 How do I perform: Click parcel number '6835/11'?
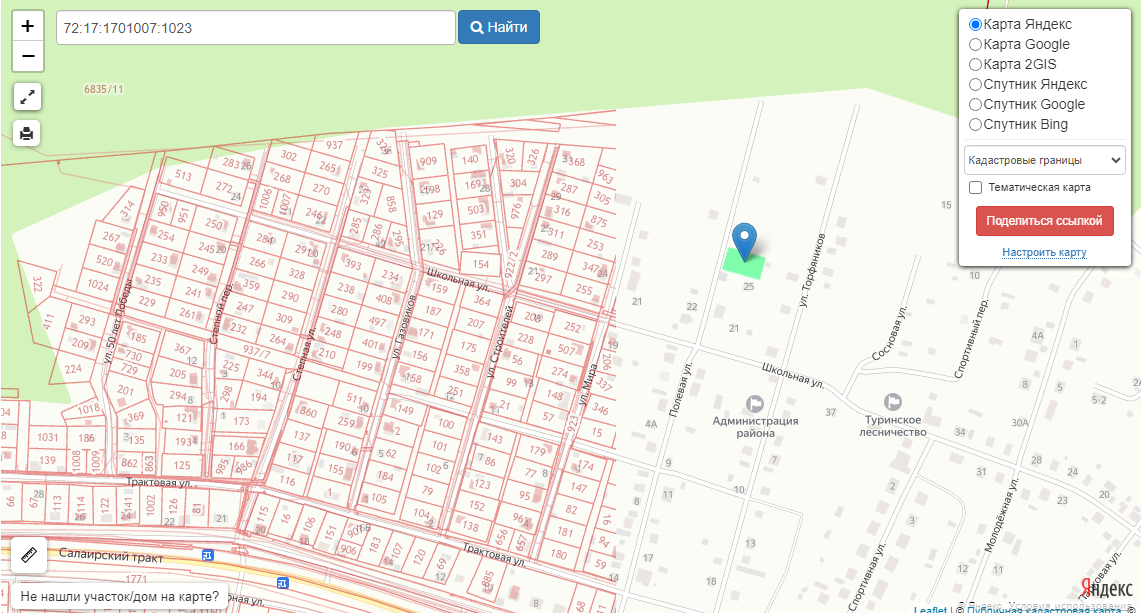pos(104,89)
